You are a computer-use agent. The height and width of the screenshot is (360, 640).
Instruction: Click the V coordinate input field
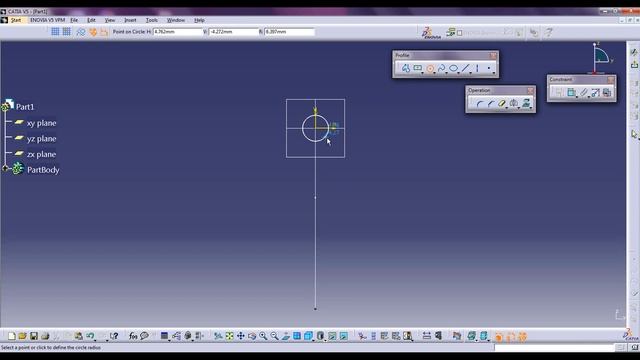pos(233,31)
